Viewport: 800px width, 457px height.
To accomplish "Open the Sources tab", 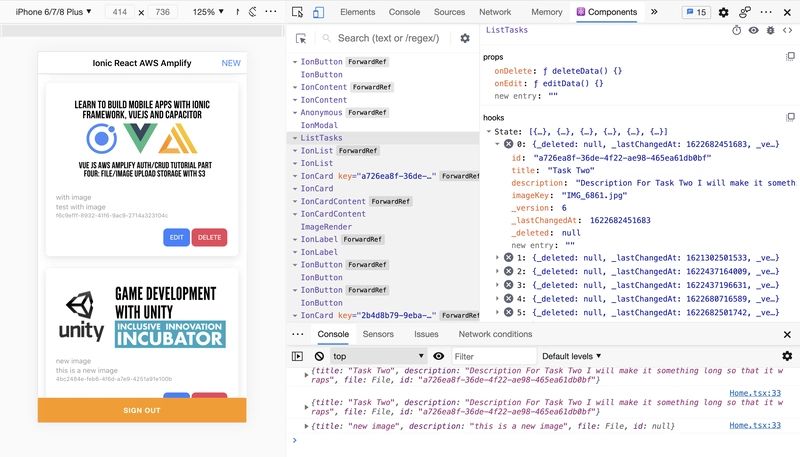I will pyautogui.click(x=449, y=12).
